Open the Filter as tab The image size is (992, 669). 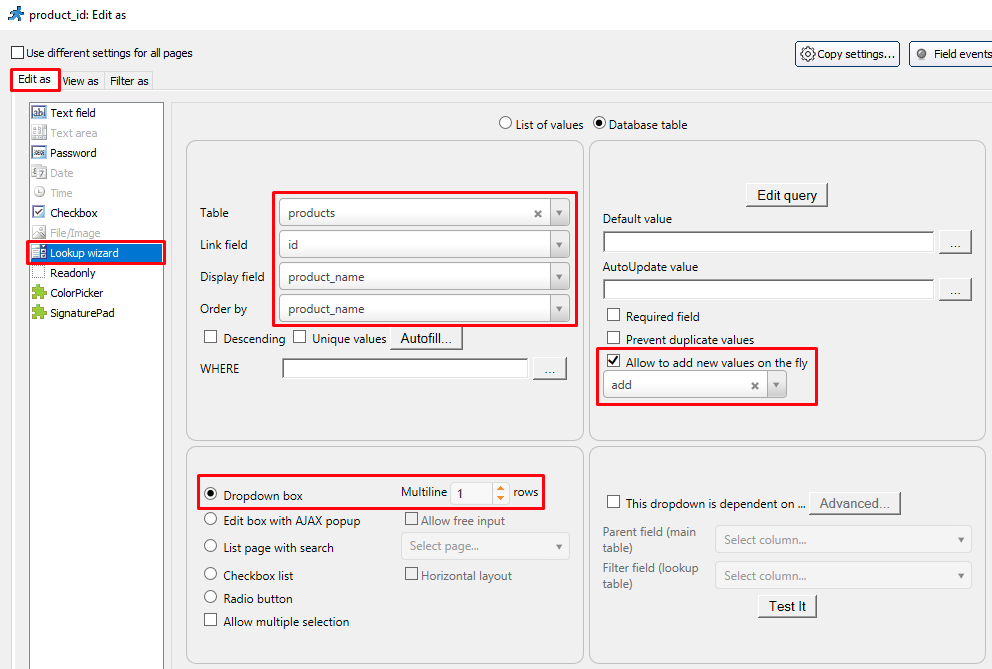tap(129, 81)
